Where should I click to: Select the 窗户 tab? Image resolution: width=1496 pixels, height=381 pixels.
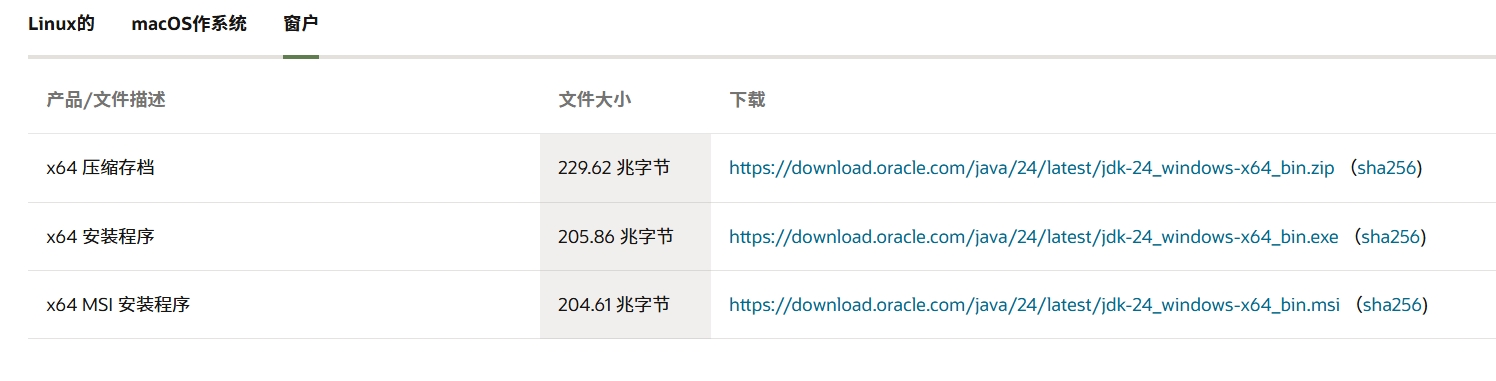[301, 23]
